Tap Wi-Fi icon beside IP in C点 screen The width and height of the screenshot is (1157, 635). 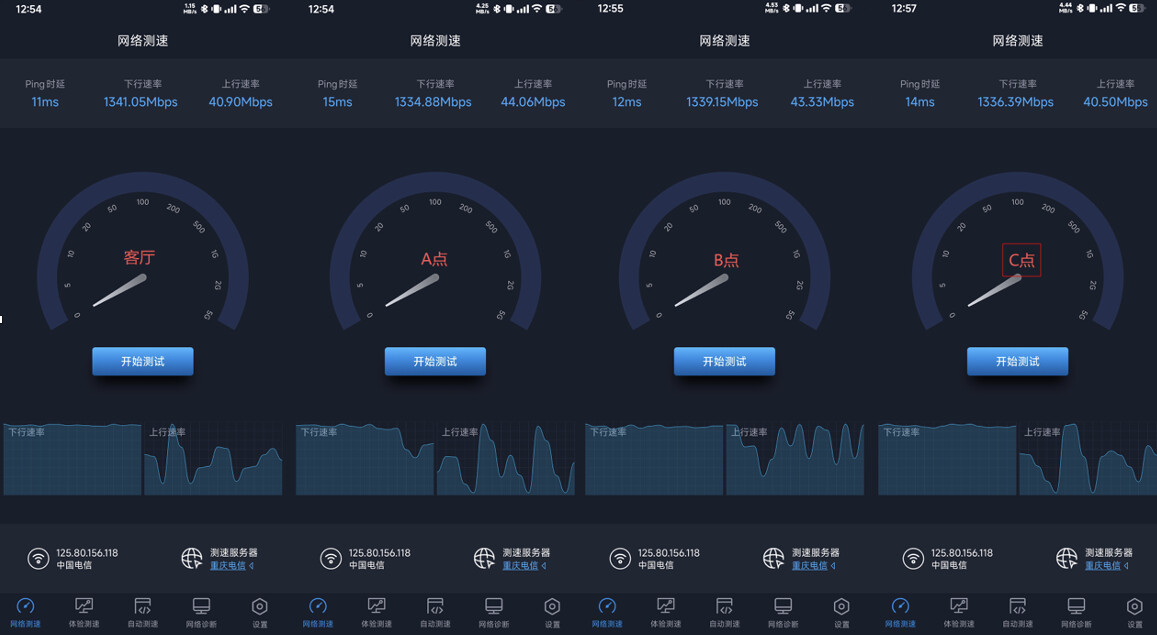(x=912, y=558)
